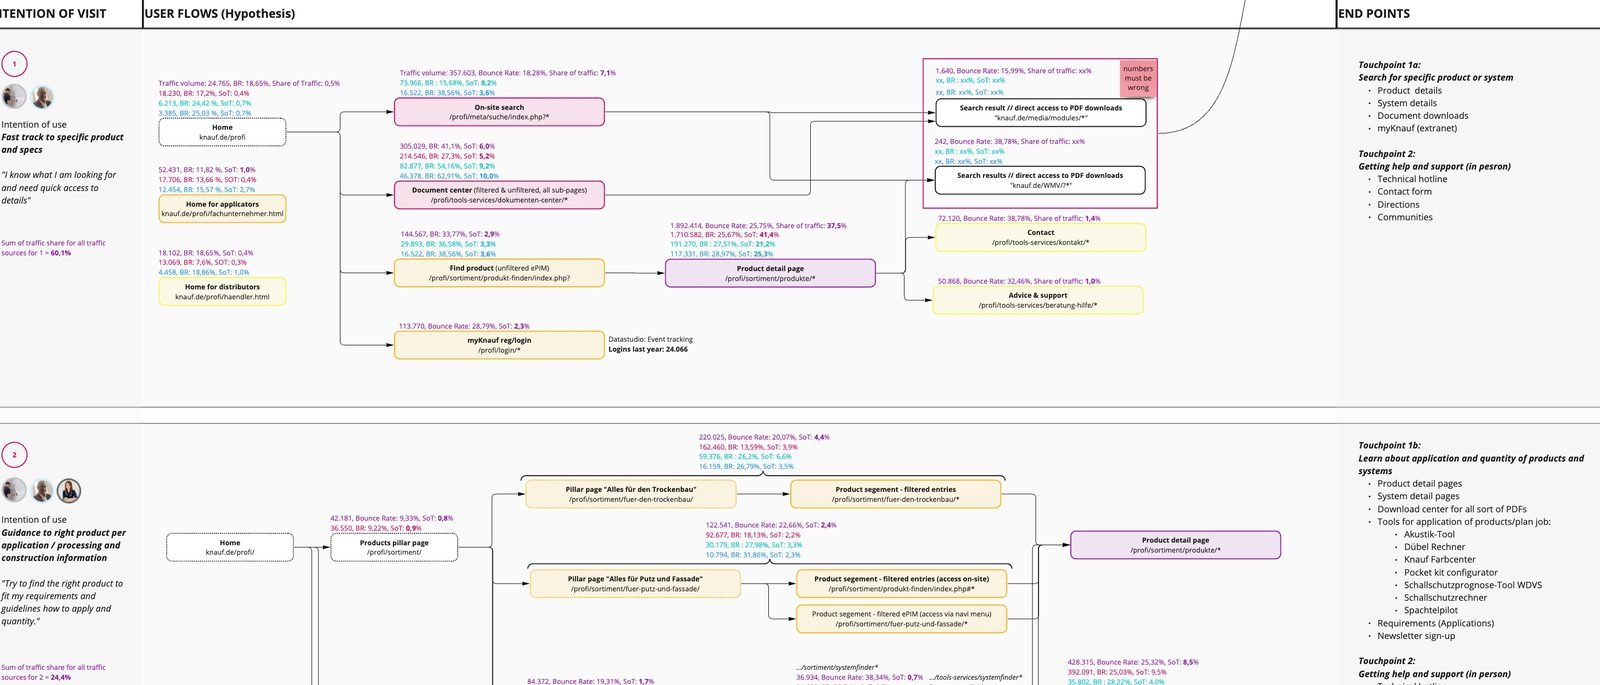Image resolution: width=1600 pixels, height=685 pixels.
Task: Click the filtered entries (access on-site) box
Action: [x=901, y=584]
